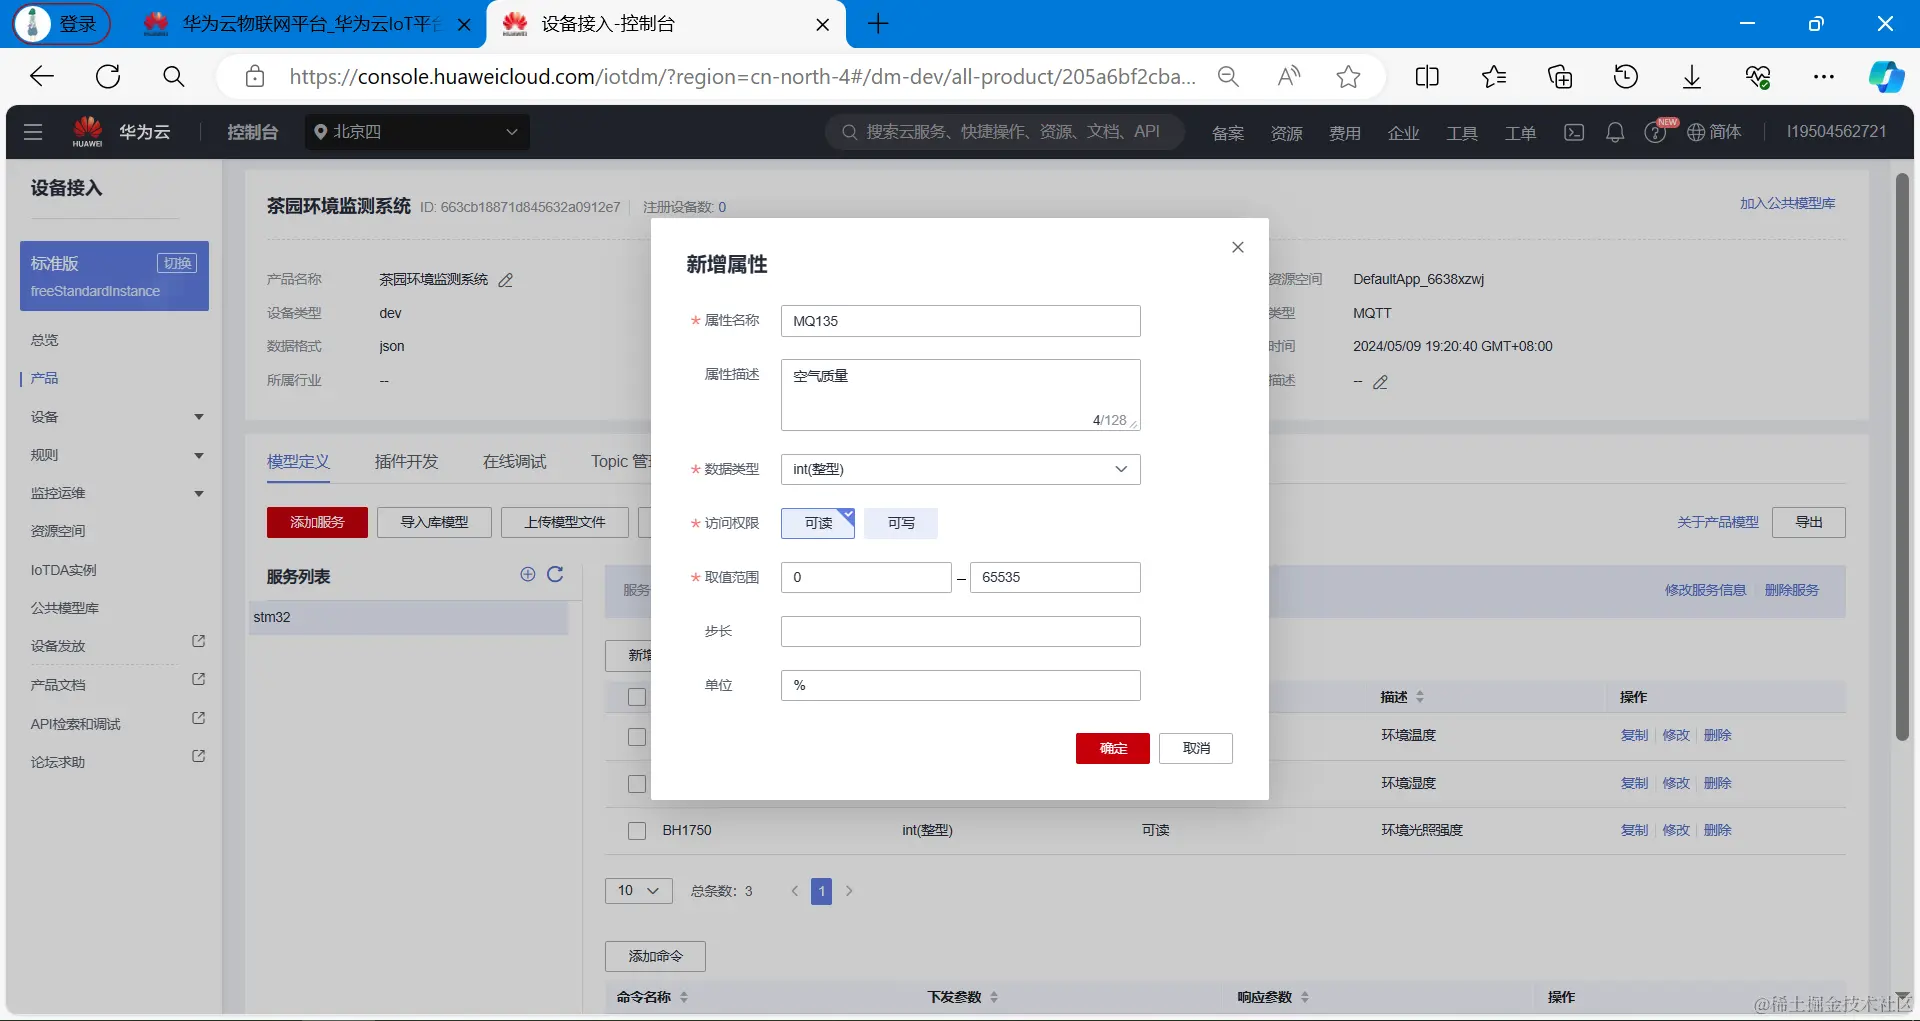Image resolution: width=1920 pixels, height=1021 pixels.
Task: Open 设备发放 external link icon
Action: [198, 641]
